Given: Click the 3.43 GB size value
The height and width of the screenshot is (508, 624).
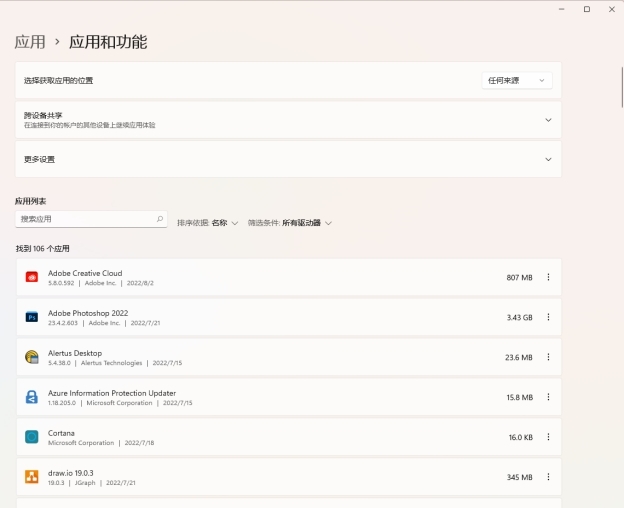Looking at the screenshot, I should (519, 317).
